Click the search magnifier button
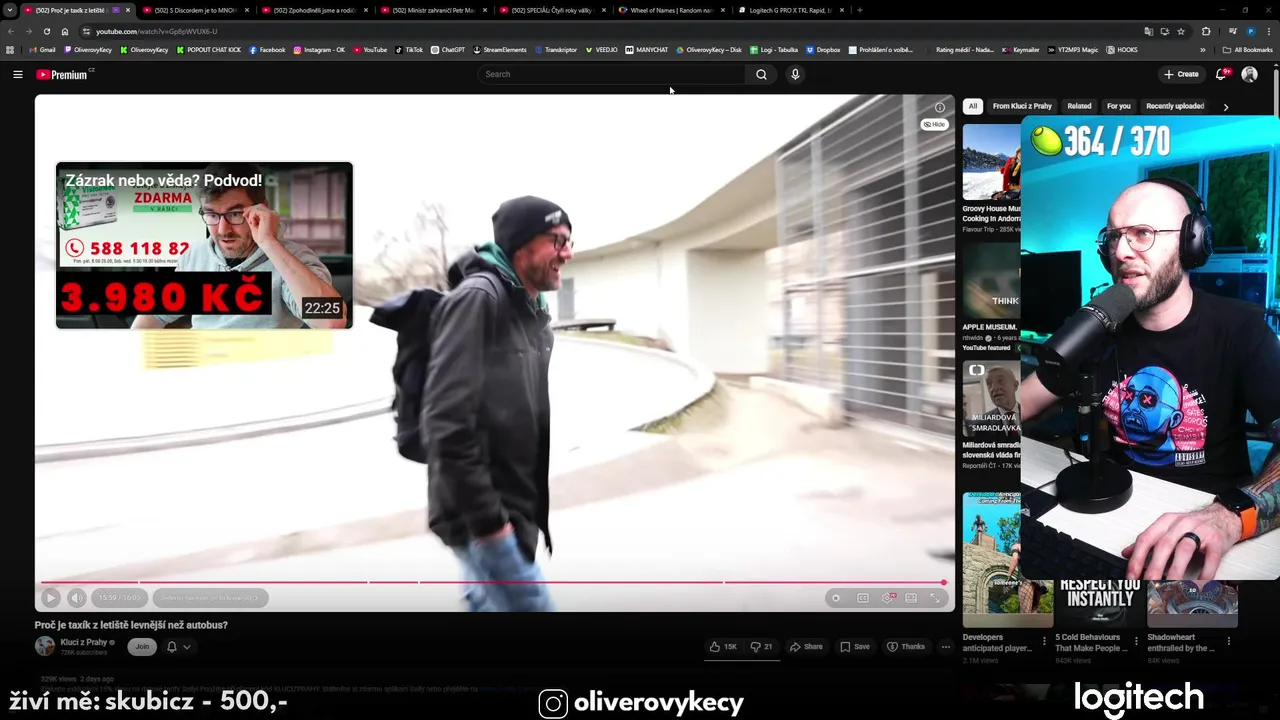Image resolution: width=1280 pixels, height=720 pixels. tap(761, 74)
